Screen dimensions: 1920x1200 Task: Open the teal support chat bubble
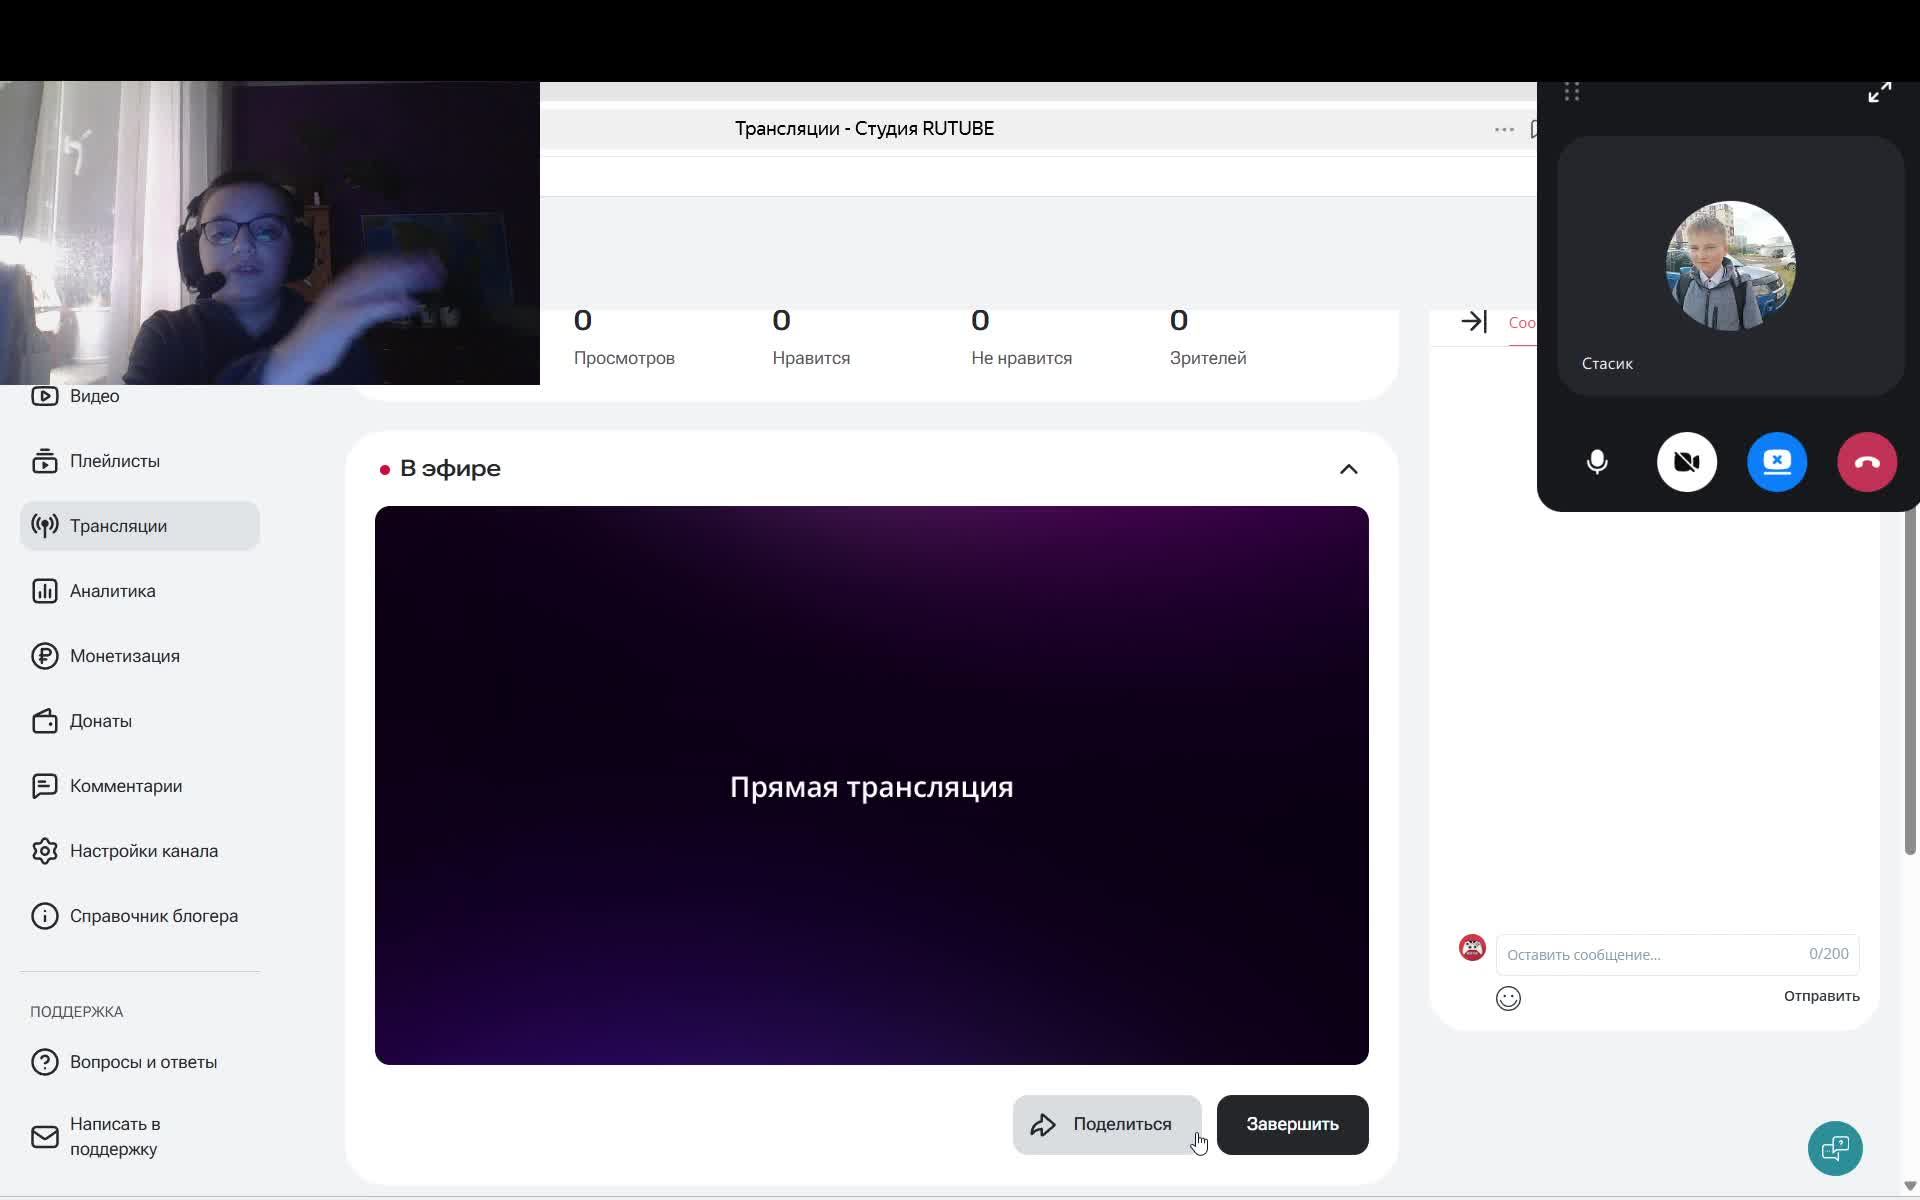pos(1834,1148)
